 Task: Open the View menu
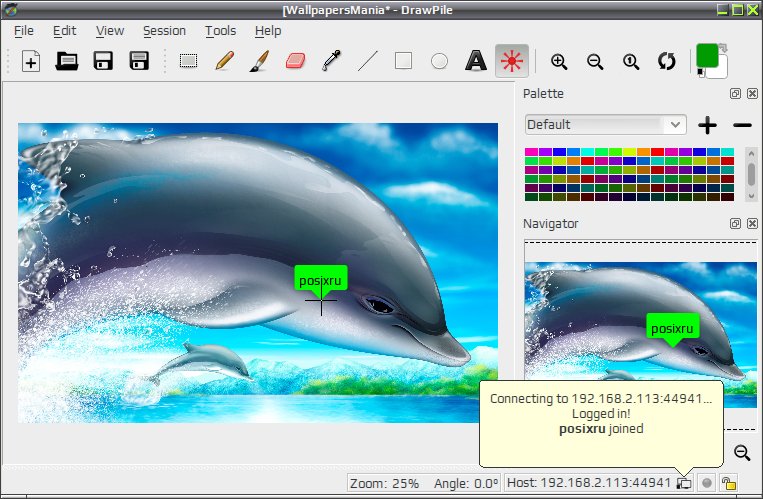coord(109,31)
